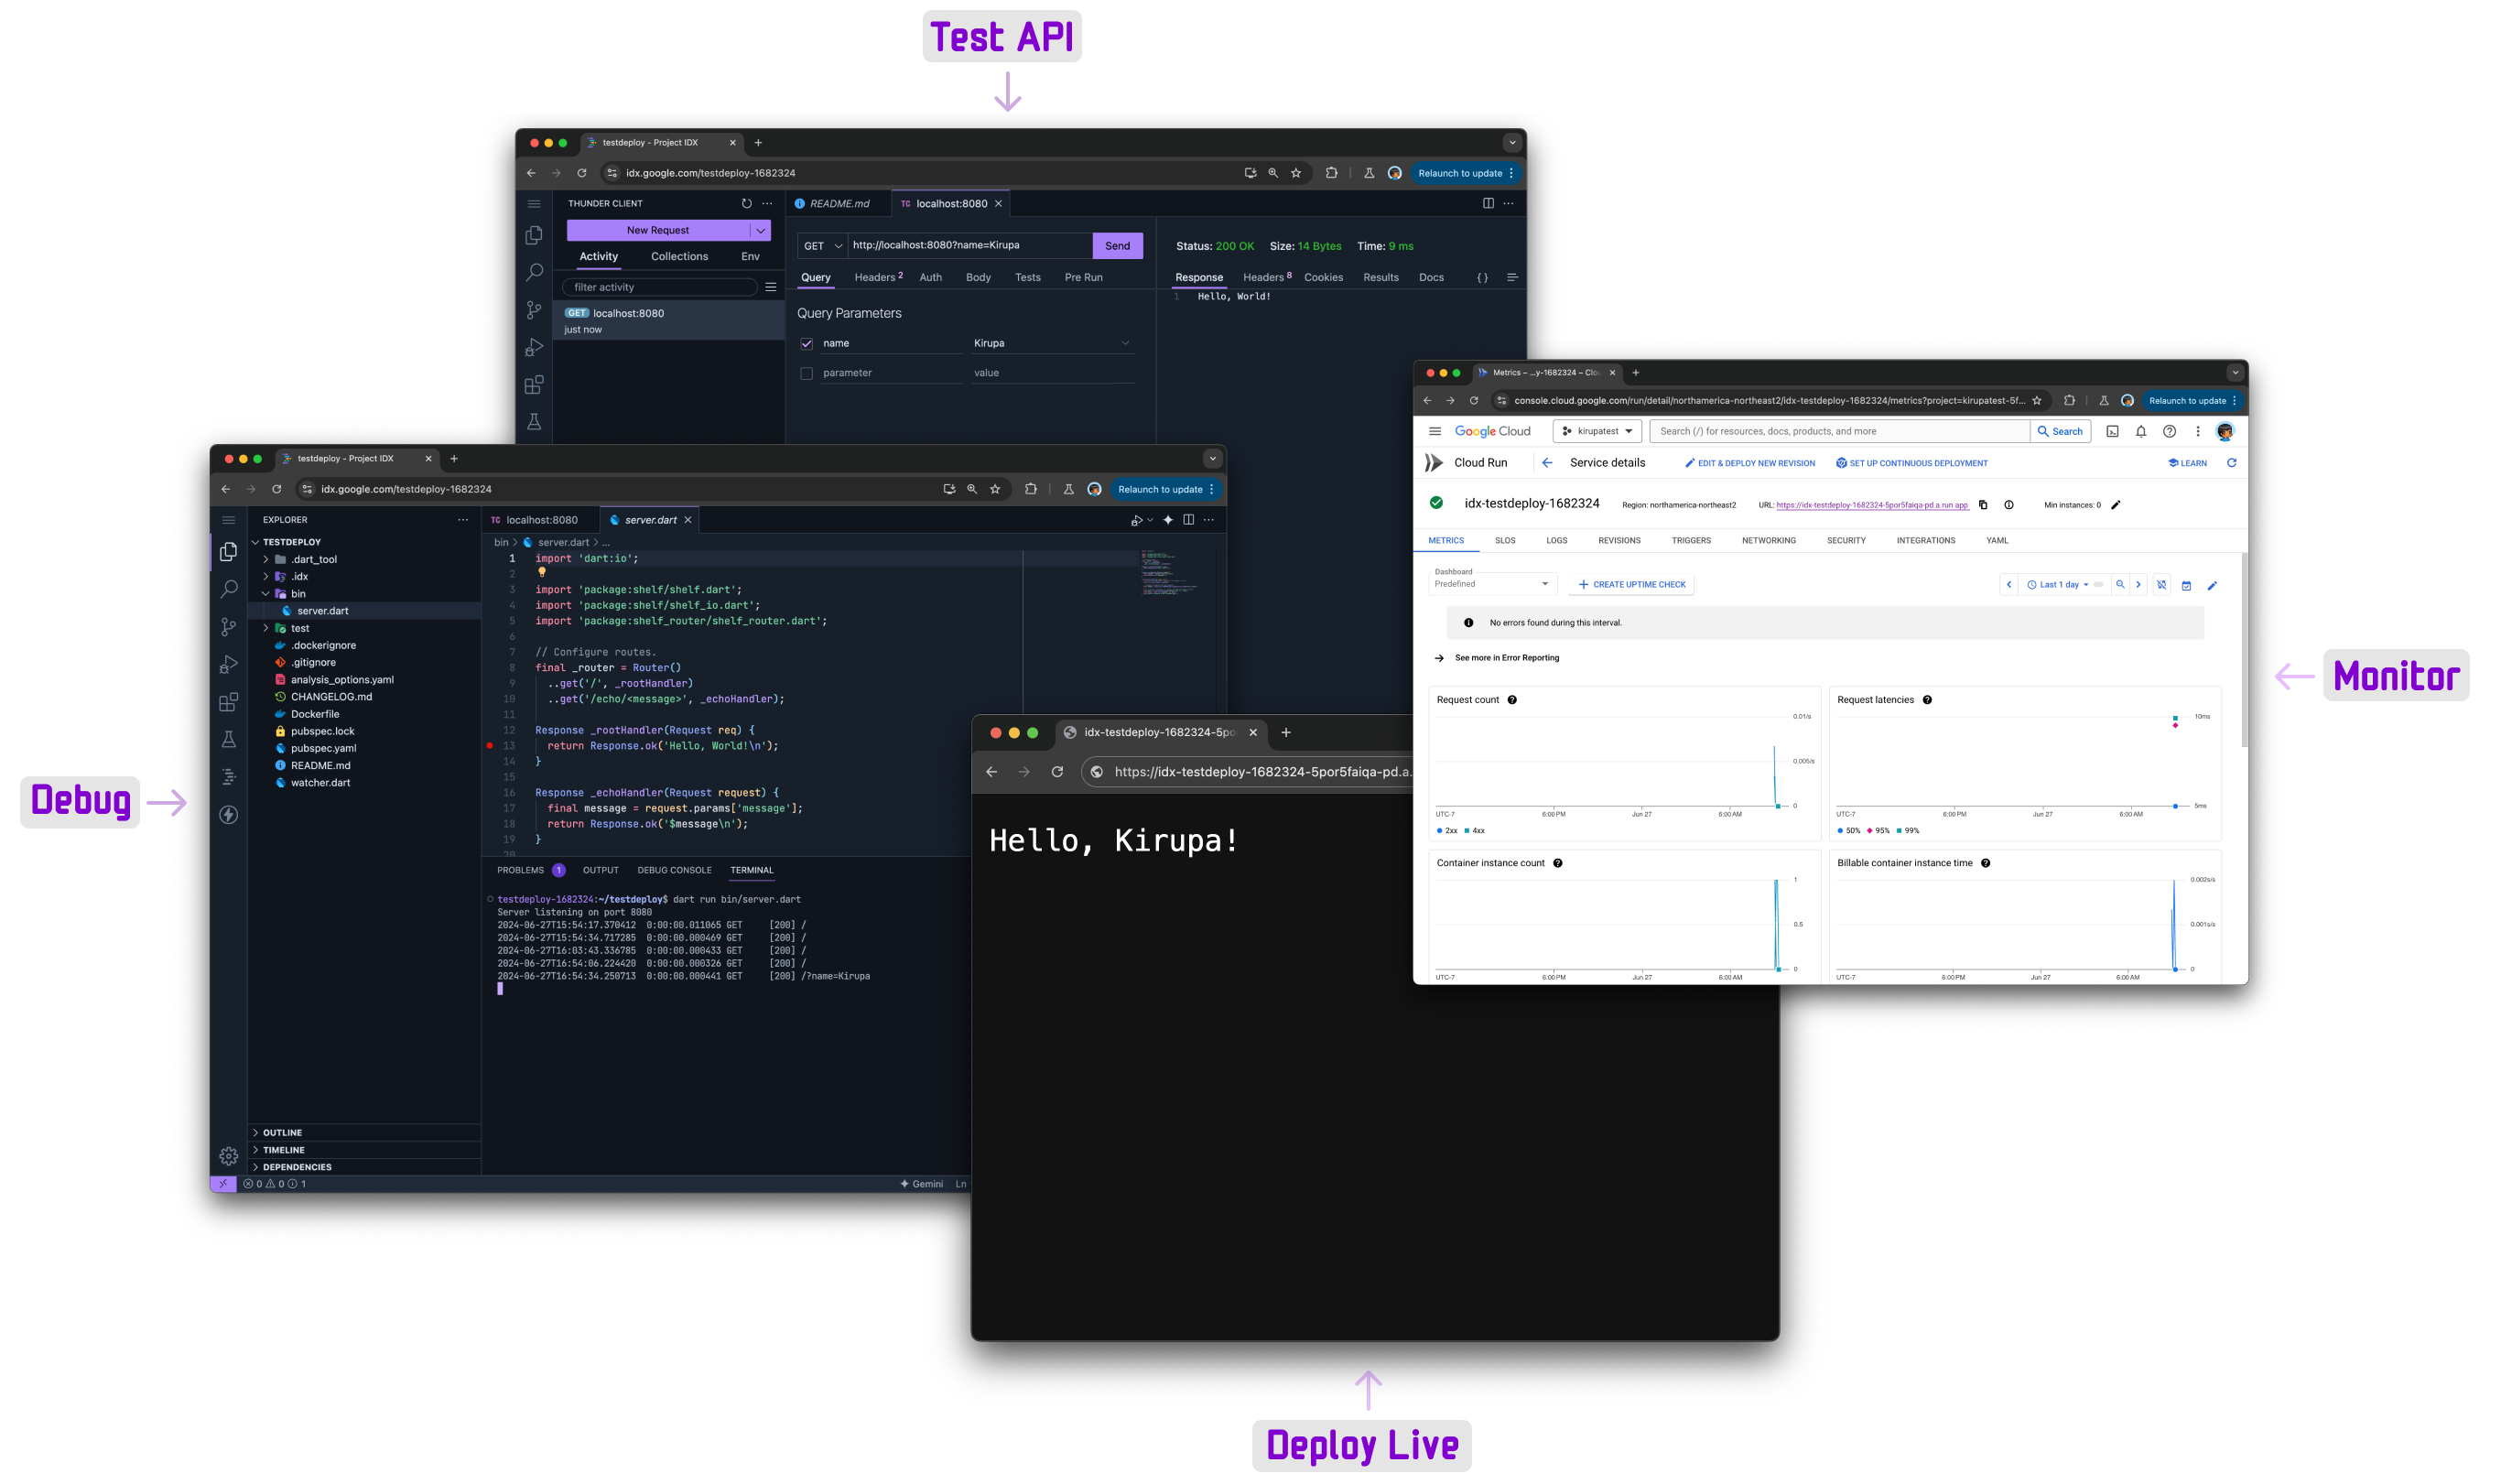Image resolution: width=2501 pixels, height=1484 pixels.
Task: Toggle the 4xx series in Request count legend
Action: point(1474,830)
